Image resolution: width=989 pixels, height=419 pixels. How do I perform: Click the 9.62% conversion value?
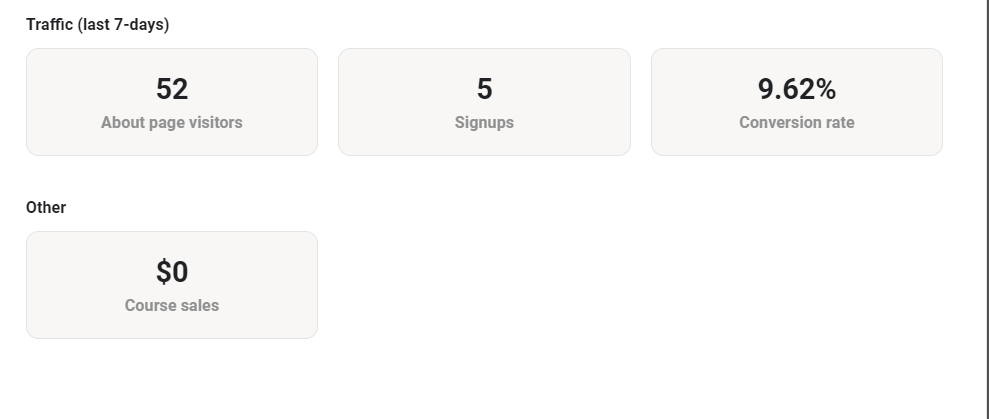pos(796,90)
